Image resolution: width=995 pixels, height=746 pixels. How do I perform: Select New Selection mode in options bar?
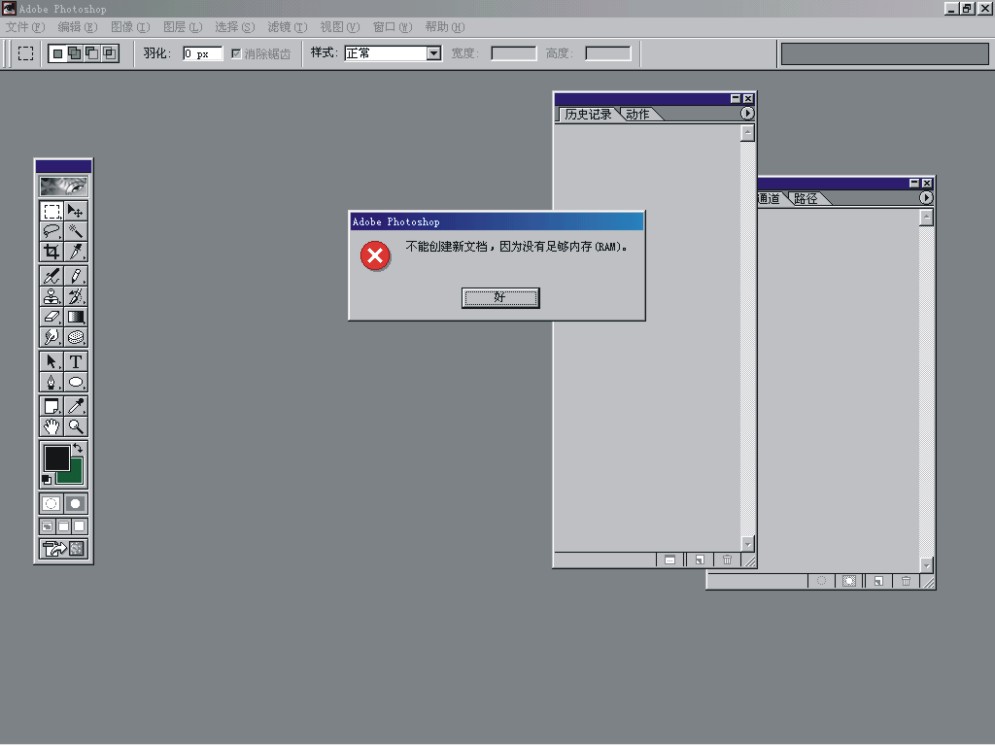click(x=57, y=53)
